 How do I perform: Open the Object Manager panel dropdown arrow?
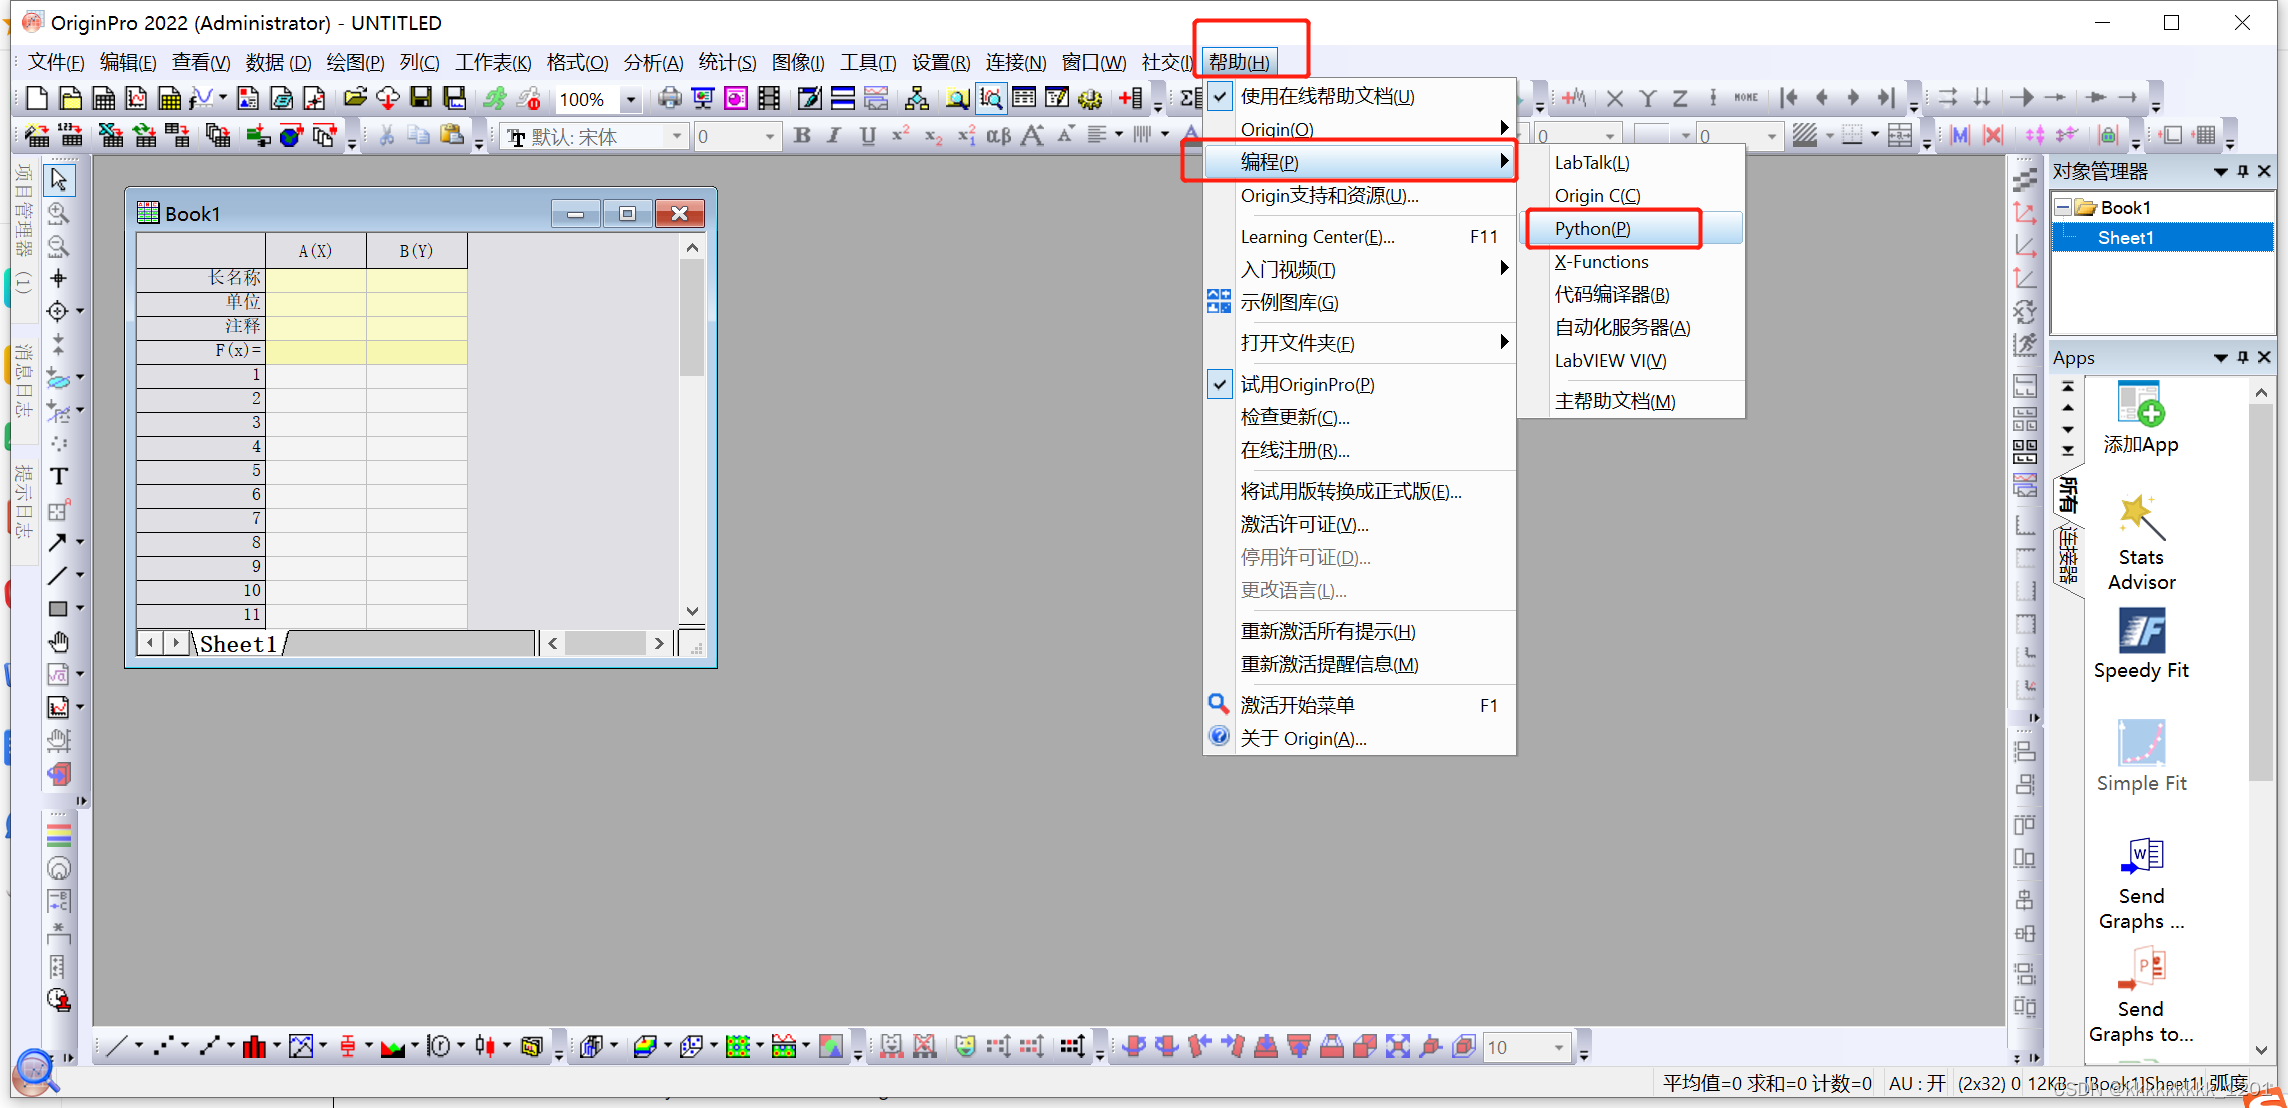[2221, 171]
